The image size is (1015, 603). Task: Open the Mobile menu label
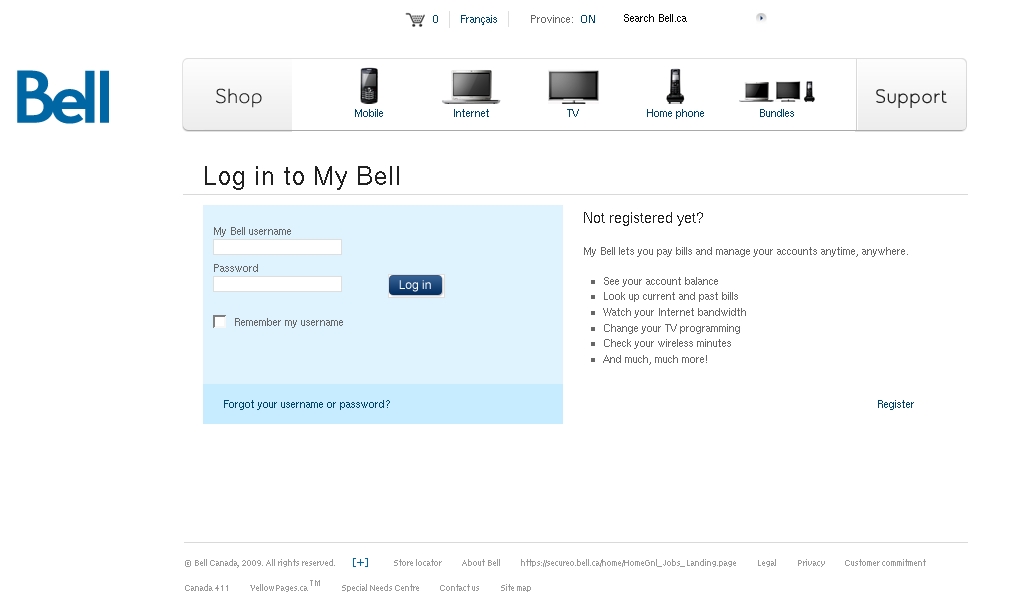(x=368, y=113)
